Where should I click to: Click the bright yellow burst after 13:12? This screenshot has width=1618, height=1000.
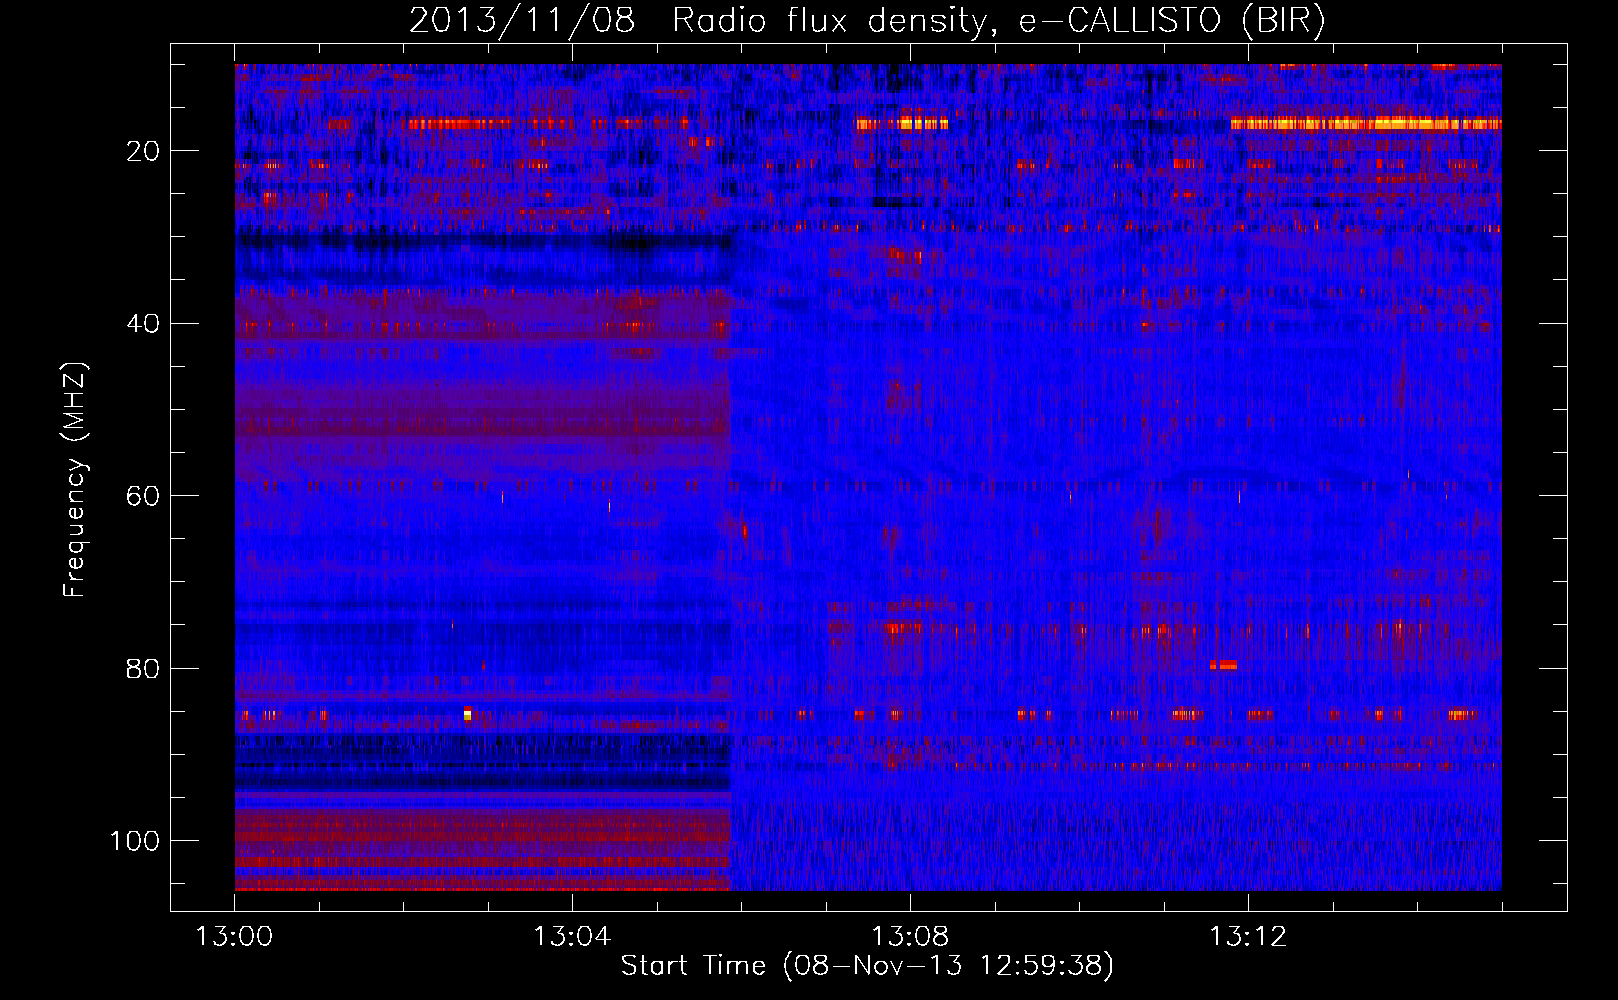click(1366, 124)
